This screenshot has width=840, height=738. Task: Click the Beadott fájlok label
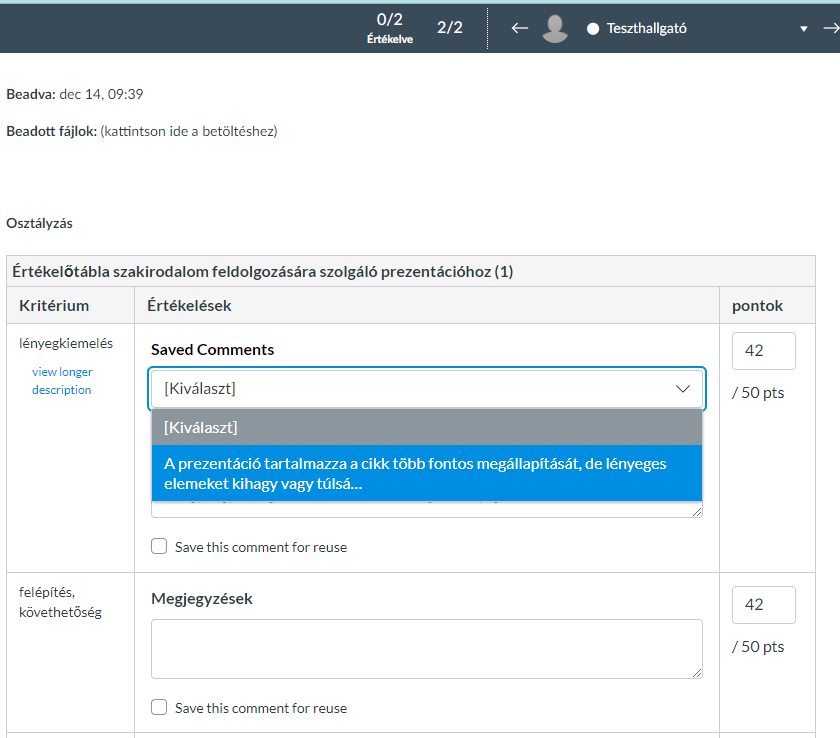51,131
